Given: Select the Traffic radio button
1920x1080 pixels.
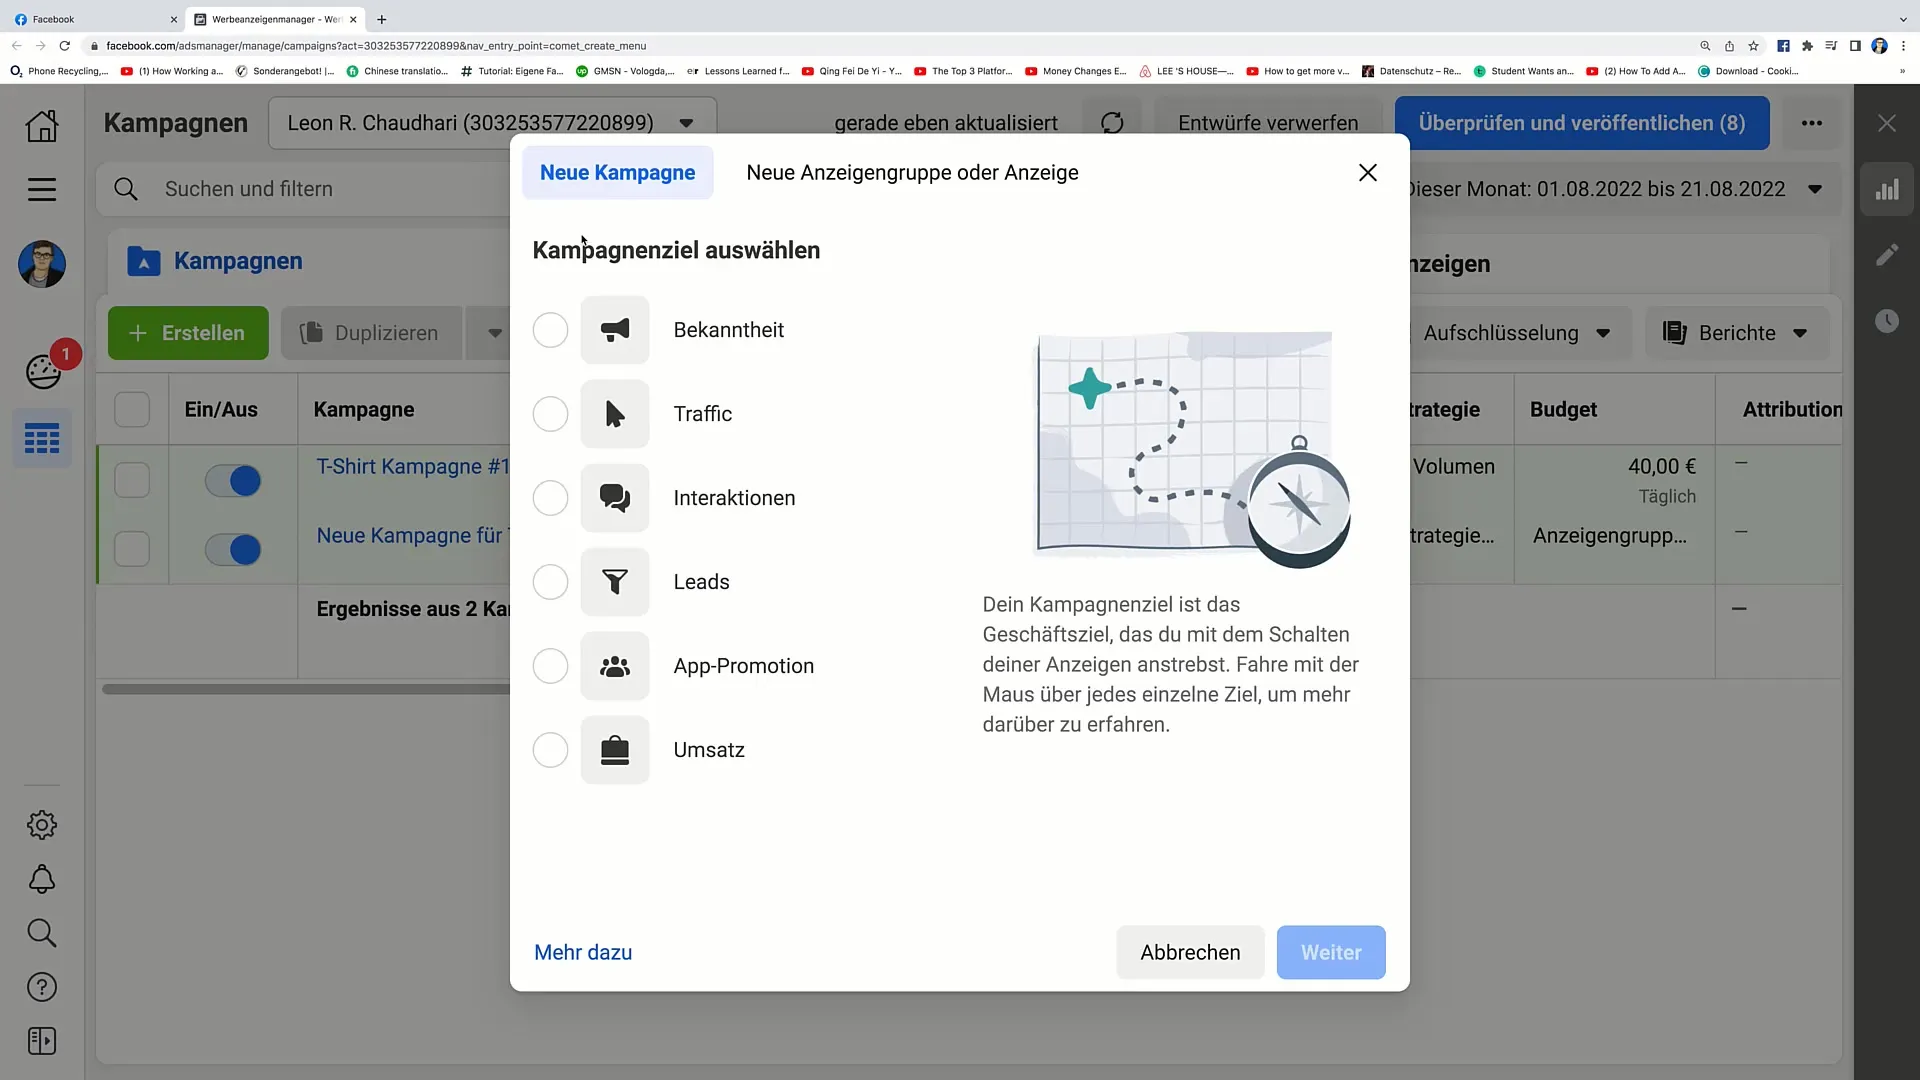Looking at the screenshot, I should [x=550, y=414].
